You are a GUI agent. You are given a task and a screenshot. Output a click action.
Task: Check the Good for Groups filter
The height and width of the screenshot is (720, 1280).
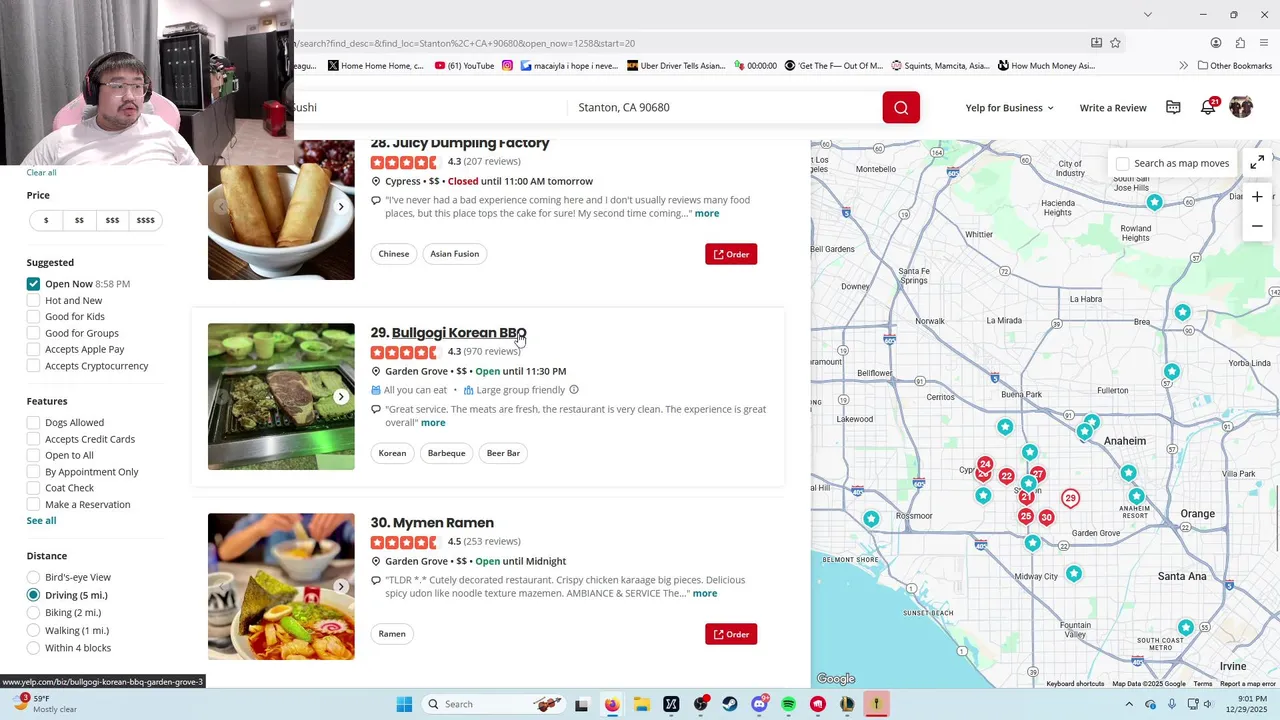click(33, 333)
